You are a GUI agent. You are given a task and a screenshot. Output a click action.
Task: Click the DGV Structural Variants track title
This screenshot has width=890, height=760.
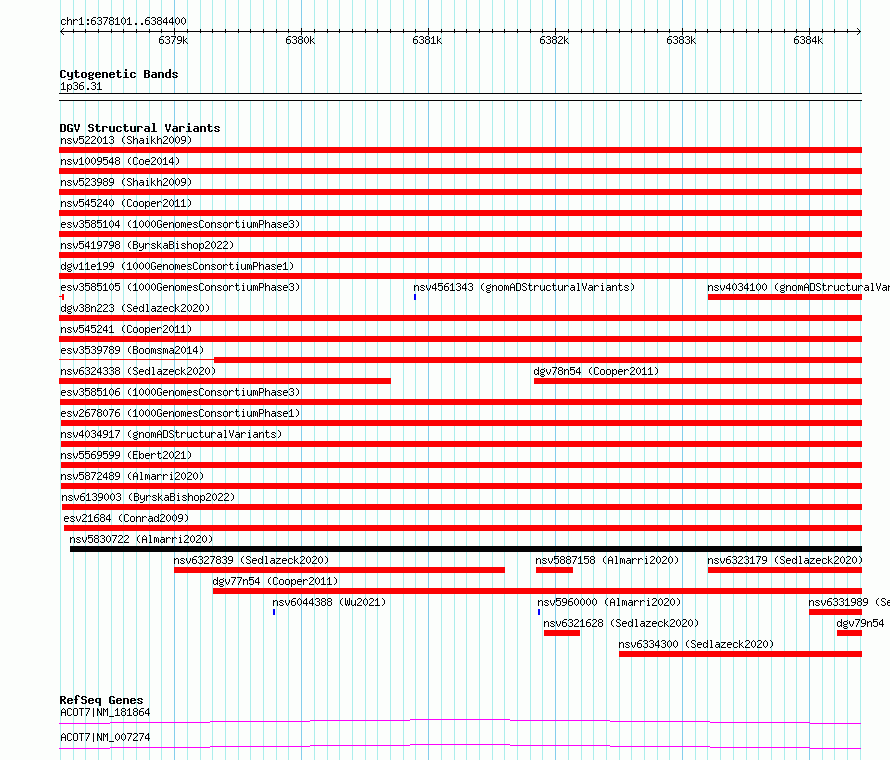140,128
